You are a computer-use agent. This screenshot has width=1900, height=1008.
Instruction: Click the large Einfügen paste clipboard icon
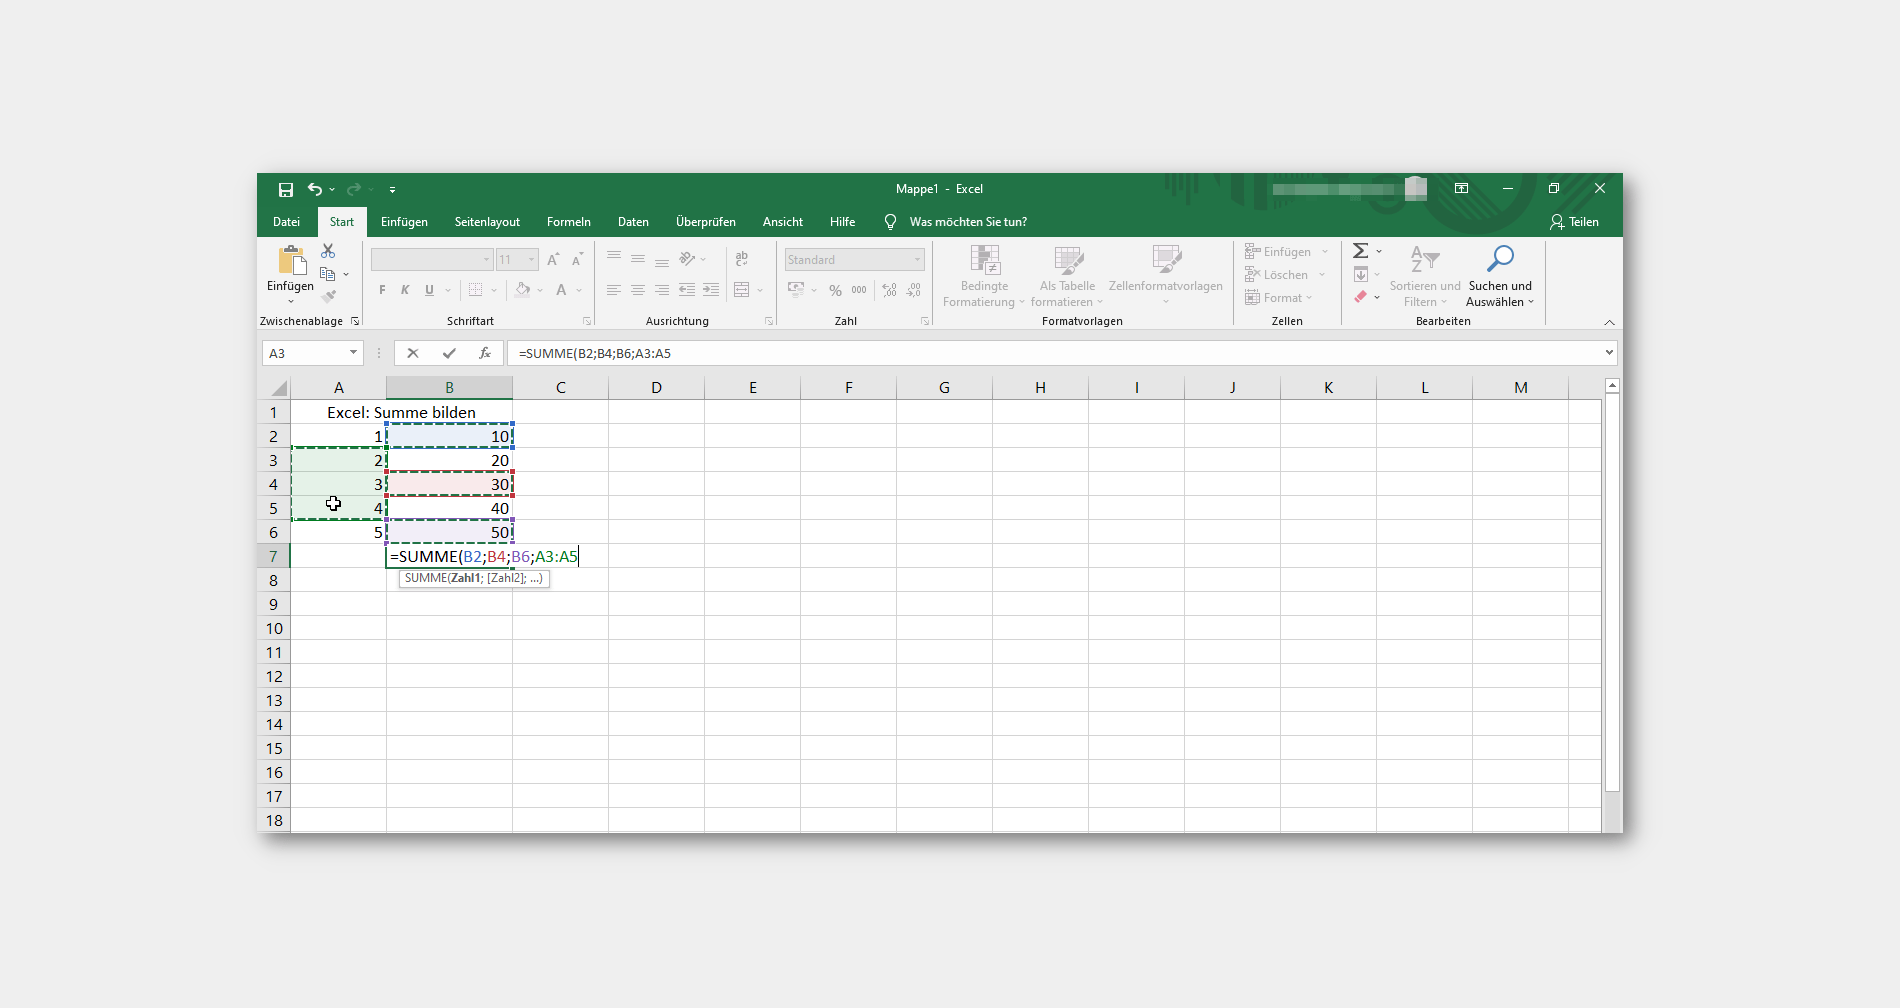[x=291, y=260]
